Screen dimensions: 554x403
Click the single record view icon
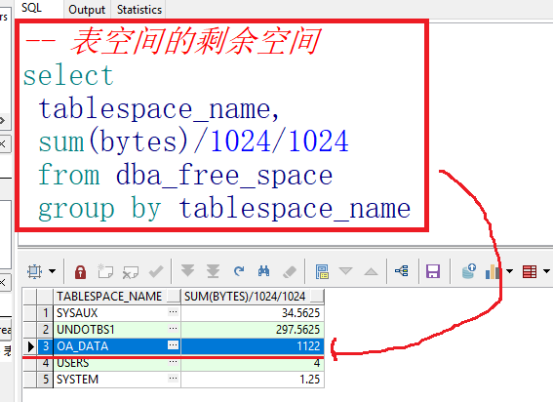pyautogui.click(x=322, y=272)
